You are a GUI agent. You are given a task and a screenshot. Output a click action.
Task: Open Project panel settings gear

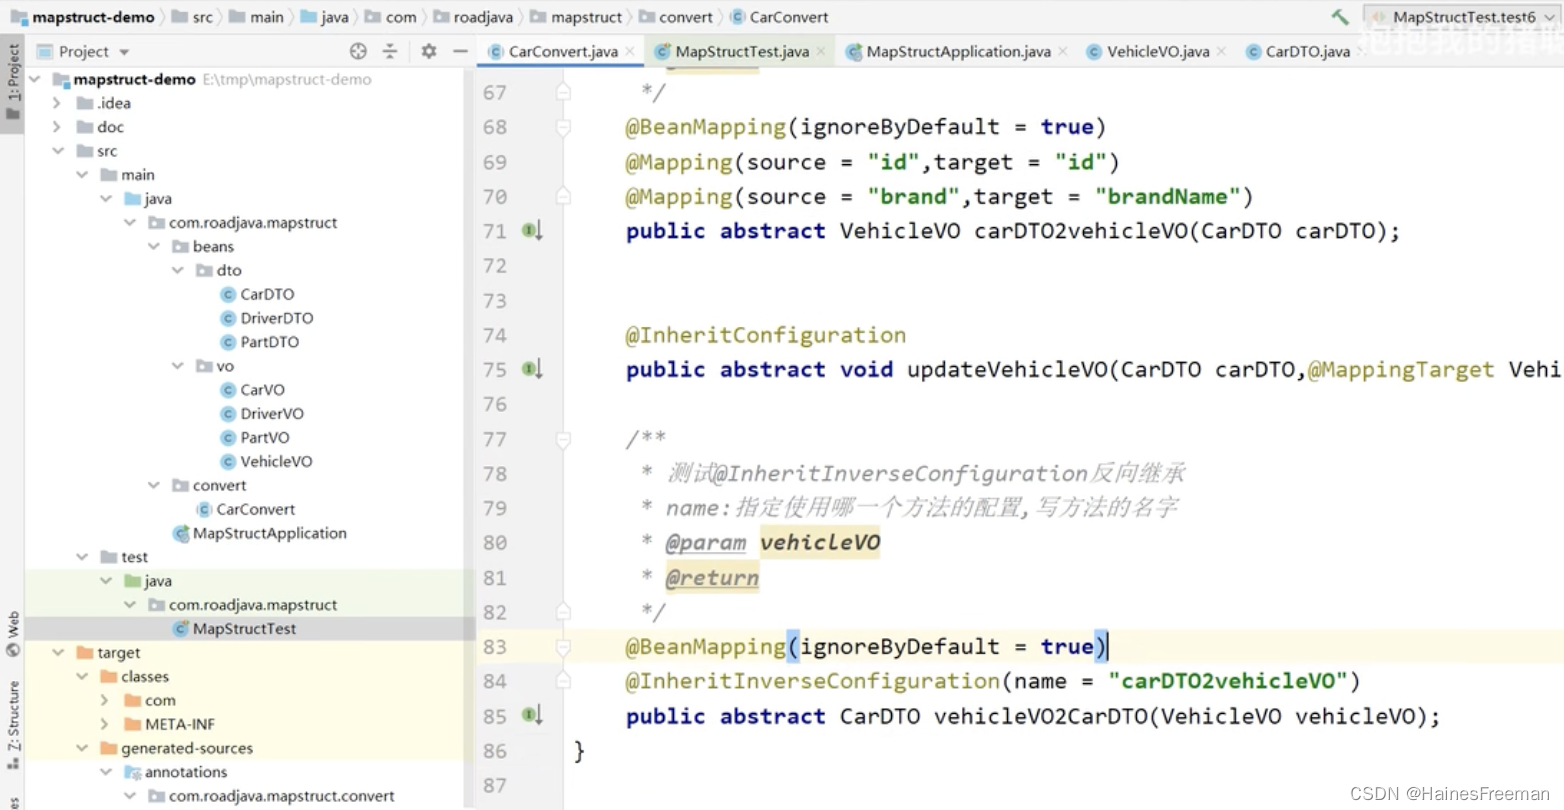click(429, 51)
